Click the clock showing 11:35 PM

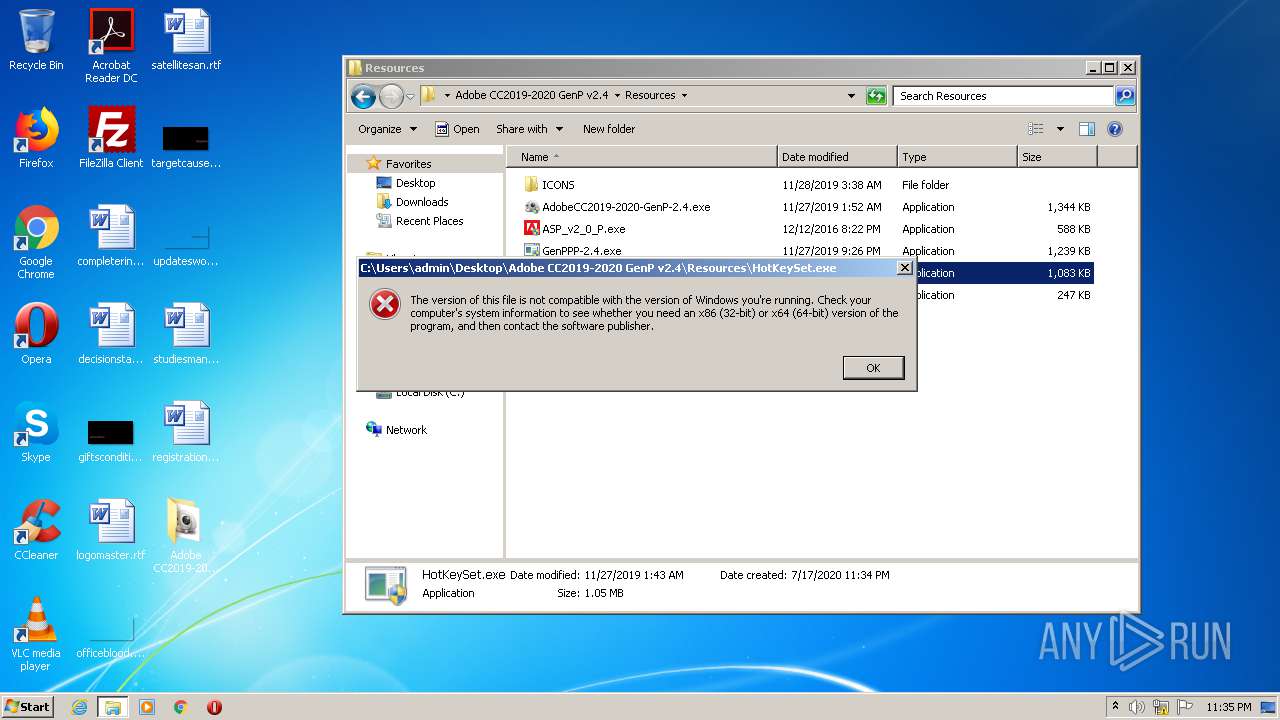coord(1228,707)
